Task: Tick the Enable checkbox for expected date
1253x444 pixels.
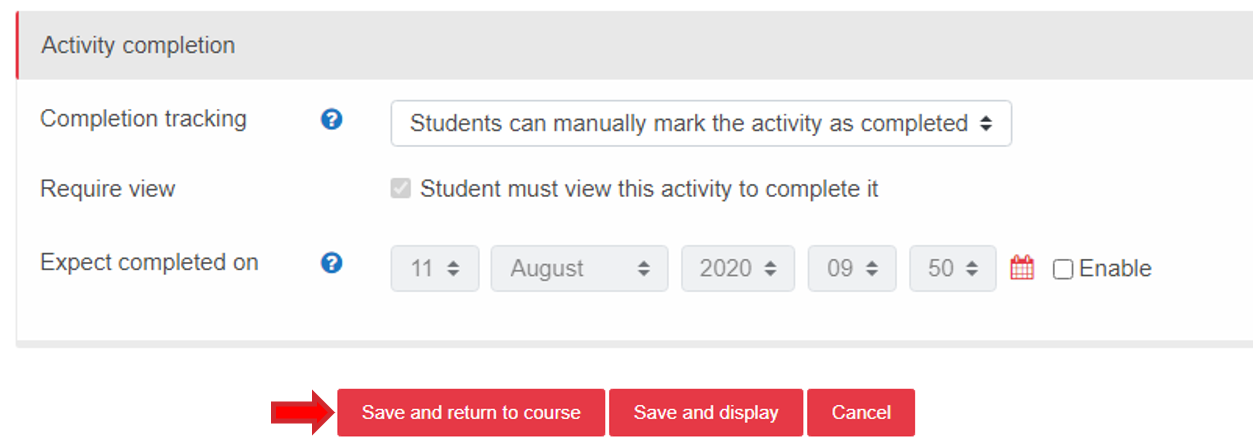Action: [1063, 269]
